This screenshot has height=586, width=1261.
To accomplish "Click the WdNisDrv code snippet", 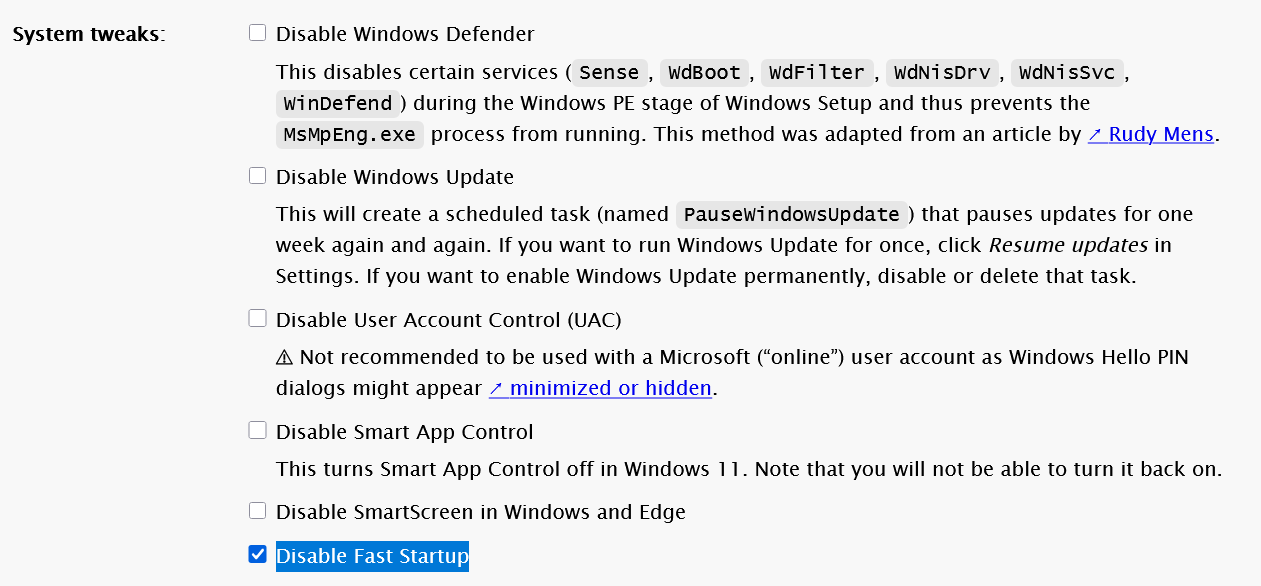I will click(x=942, y=72).
